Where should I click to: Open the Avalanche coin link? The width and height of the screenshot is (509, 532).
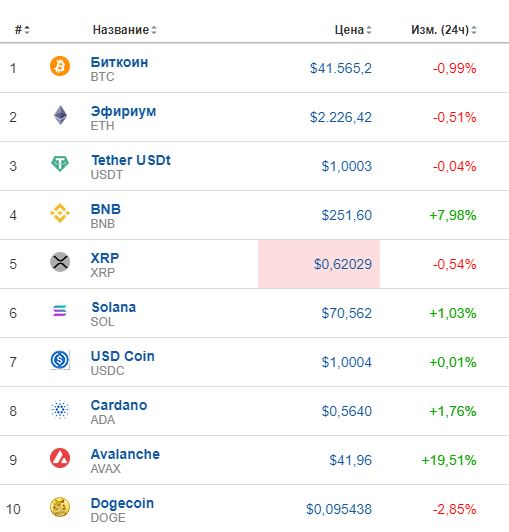coord(125,454)
